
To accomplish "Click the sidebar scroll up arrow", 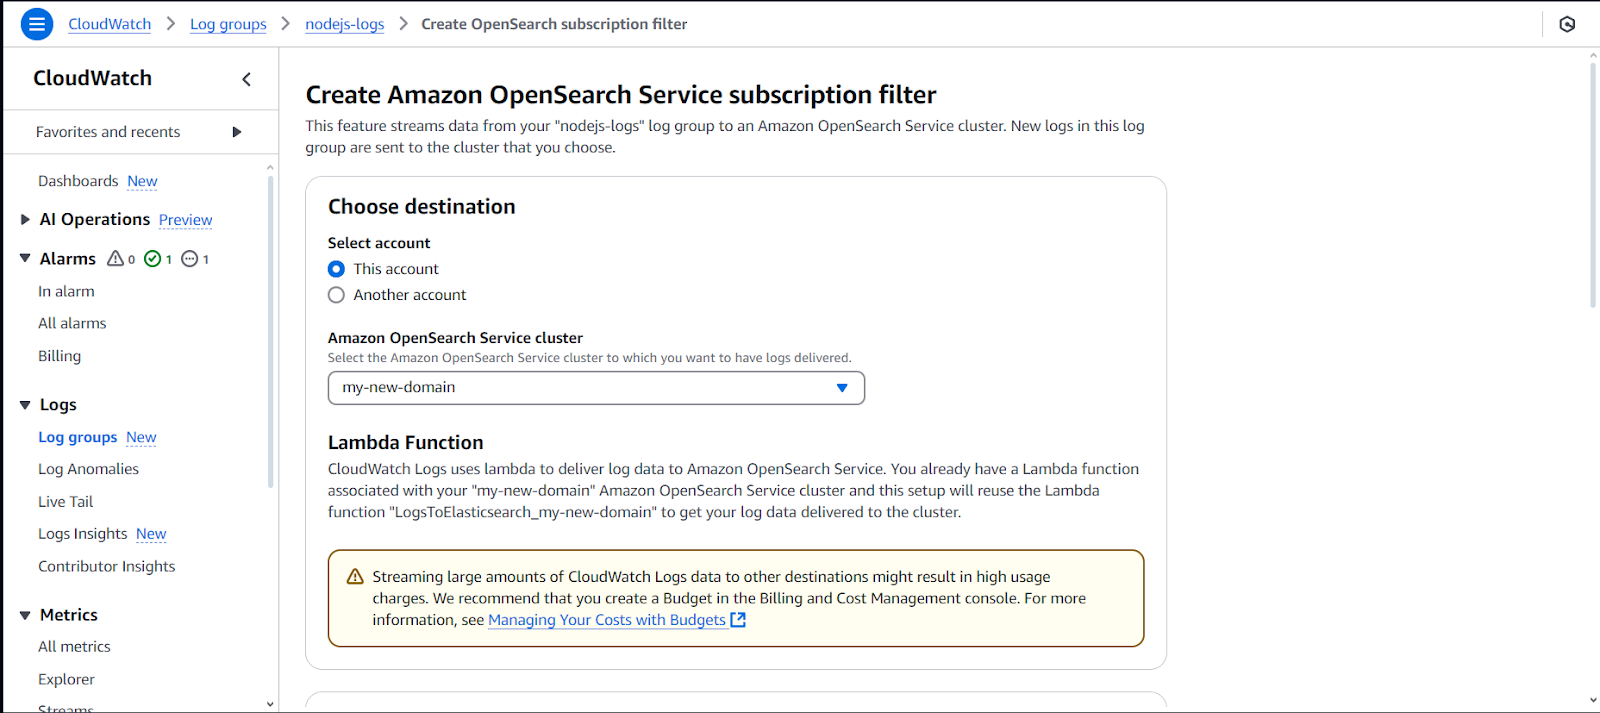I will tap(270, 167).
